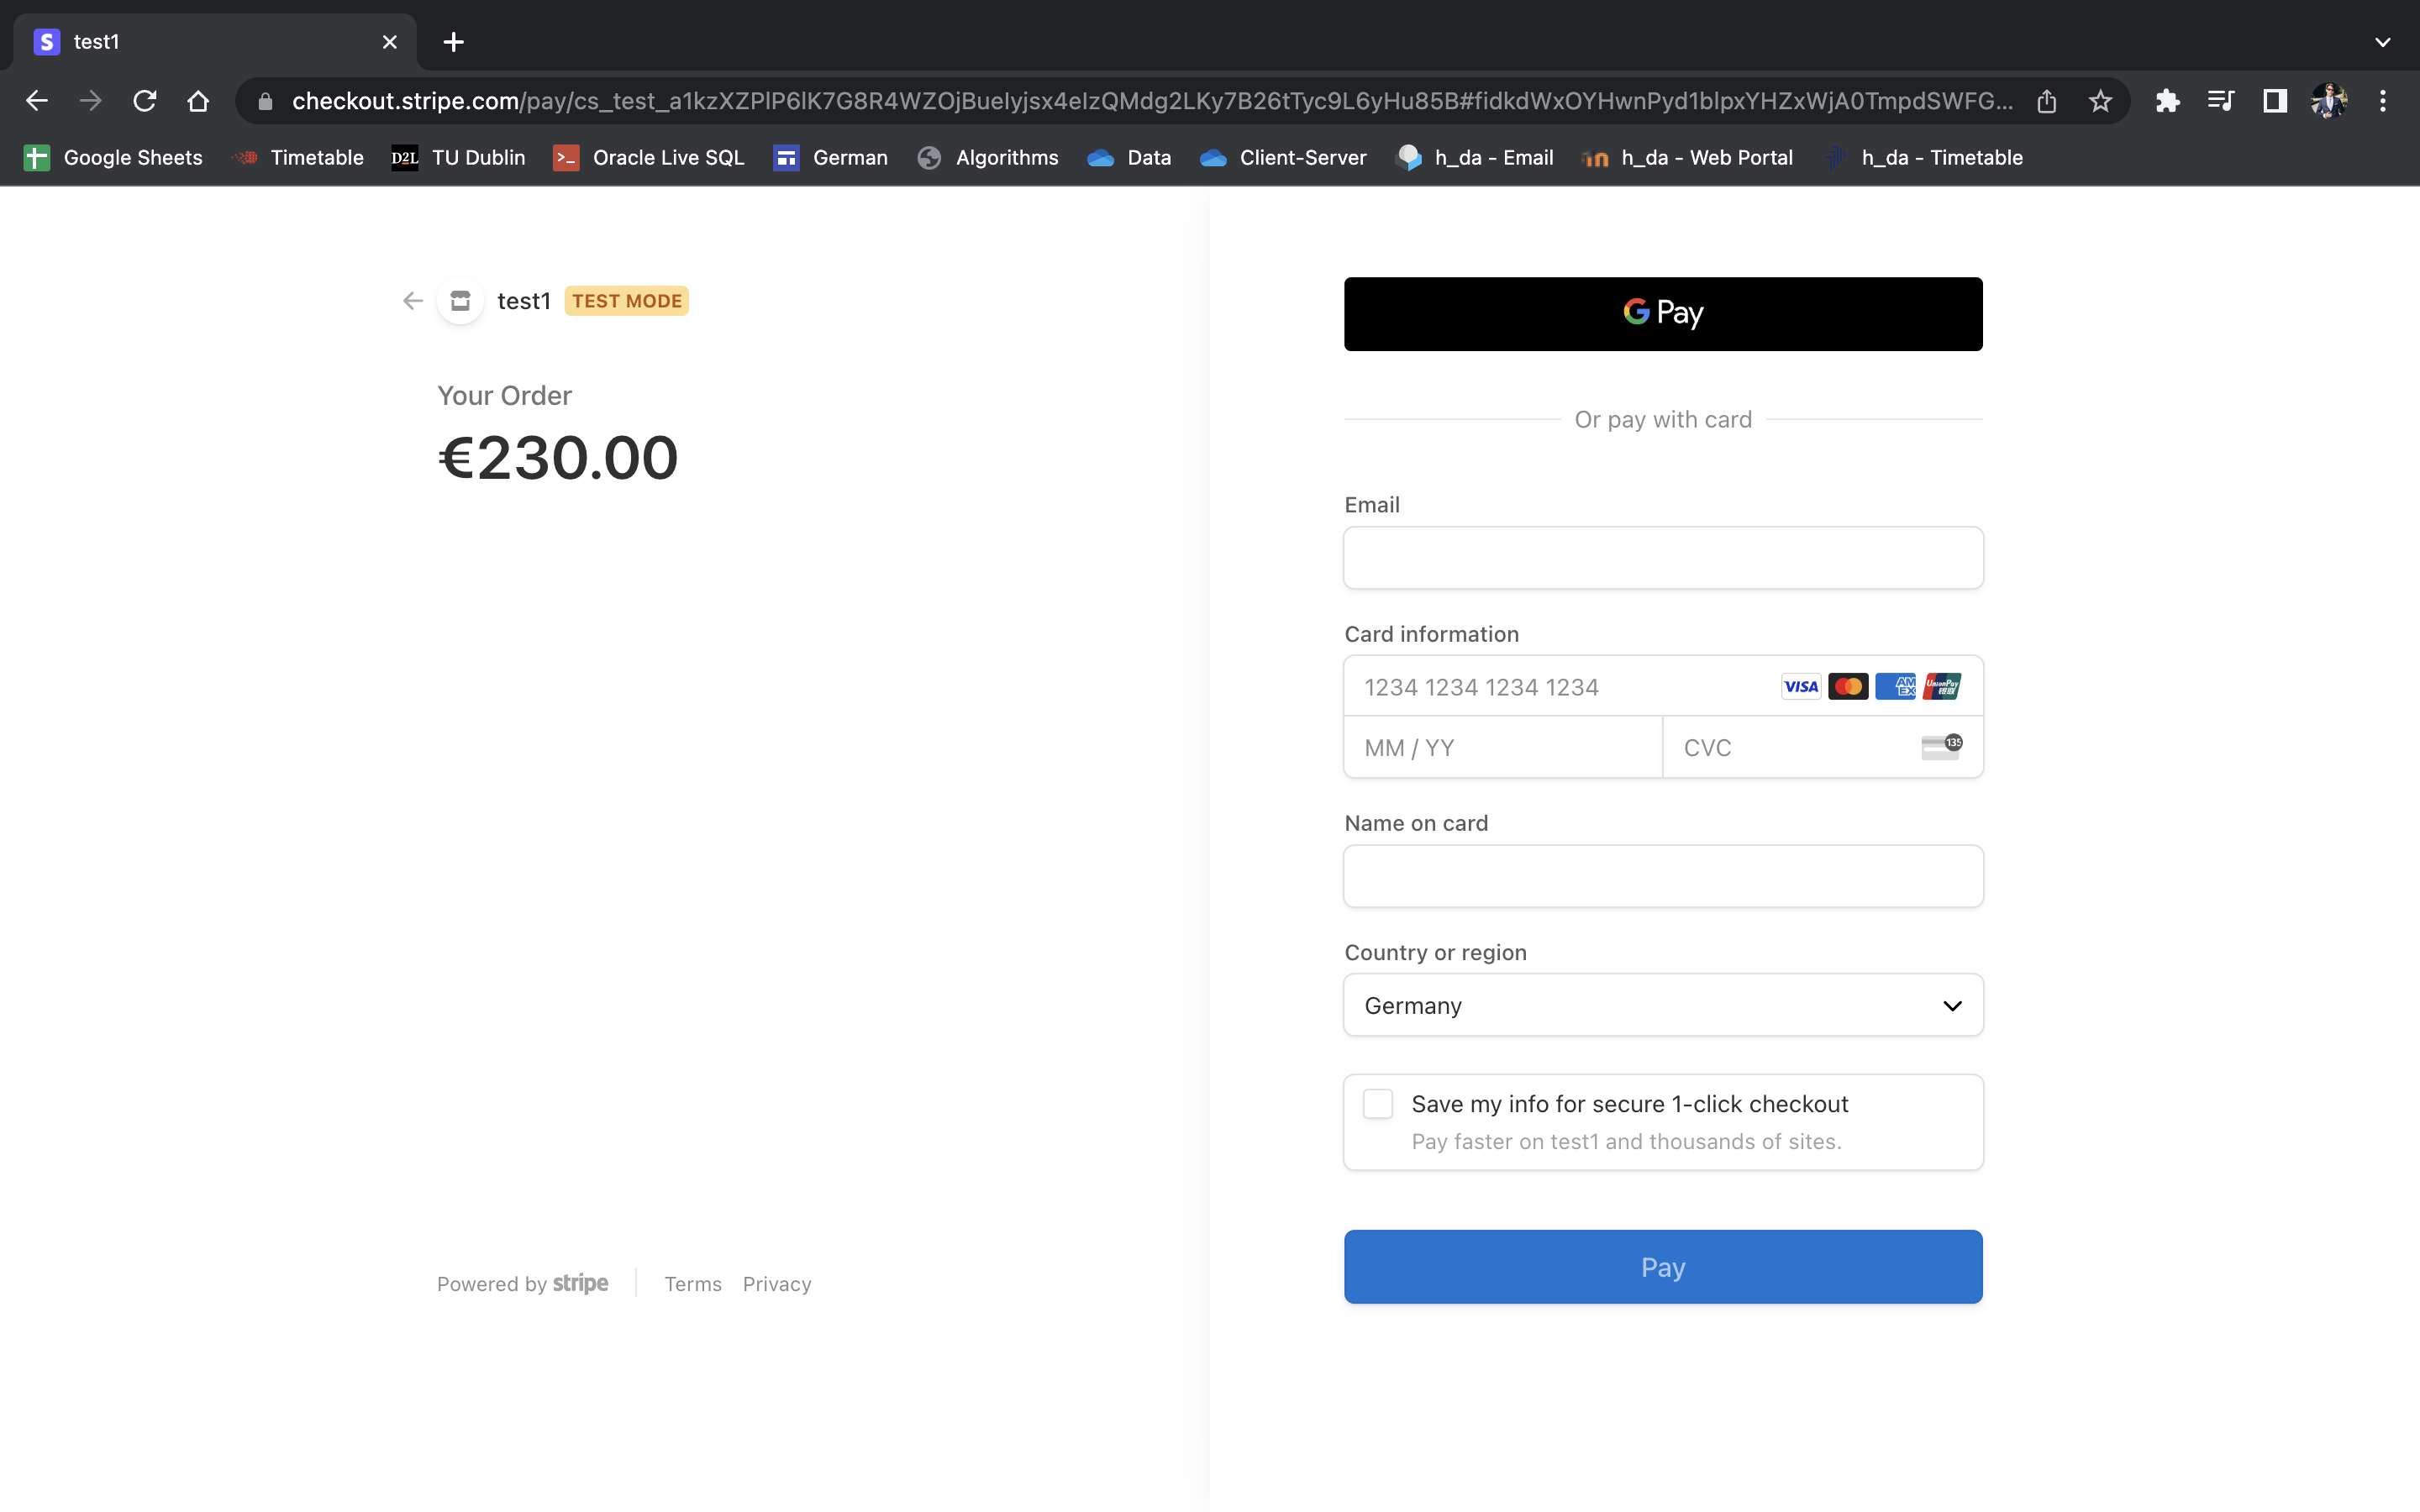The height and width of the screenshot is (1512, 2420).
Task: Open the Chrome three-dot menu
Action: 2383,101
